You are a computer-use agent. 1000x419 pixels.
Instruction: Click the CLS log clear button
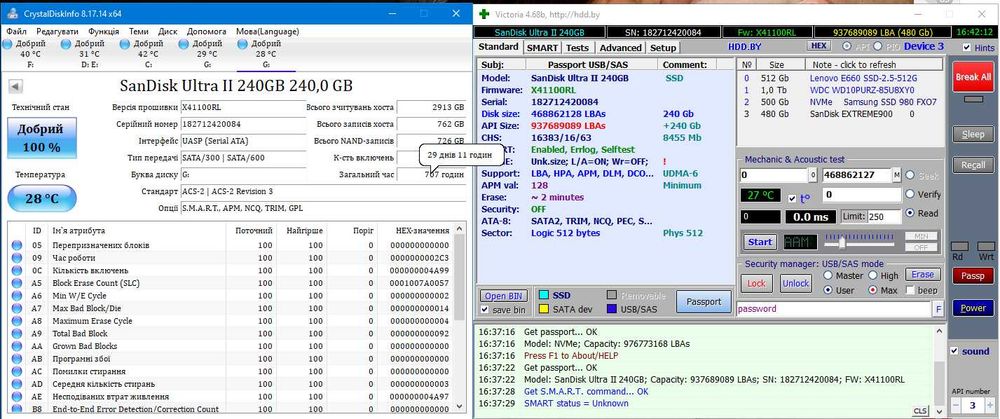pyautogui.click(x=920, y=411)
